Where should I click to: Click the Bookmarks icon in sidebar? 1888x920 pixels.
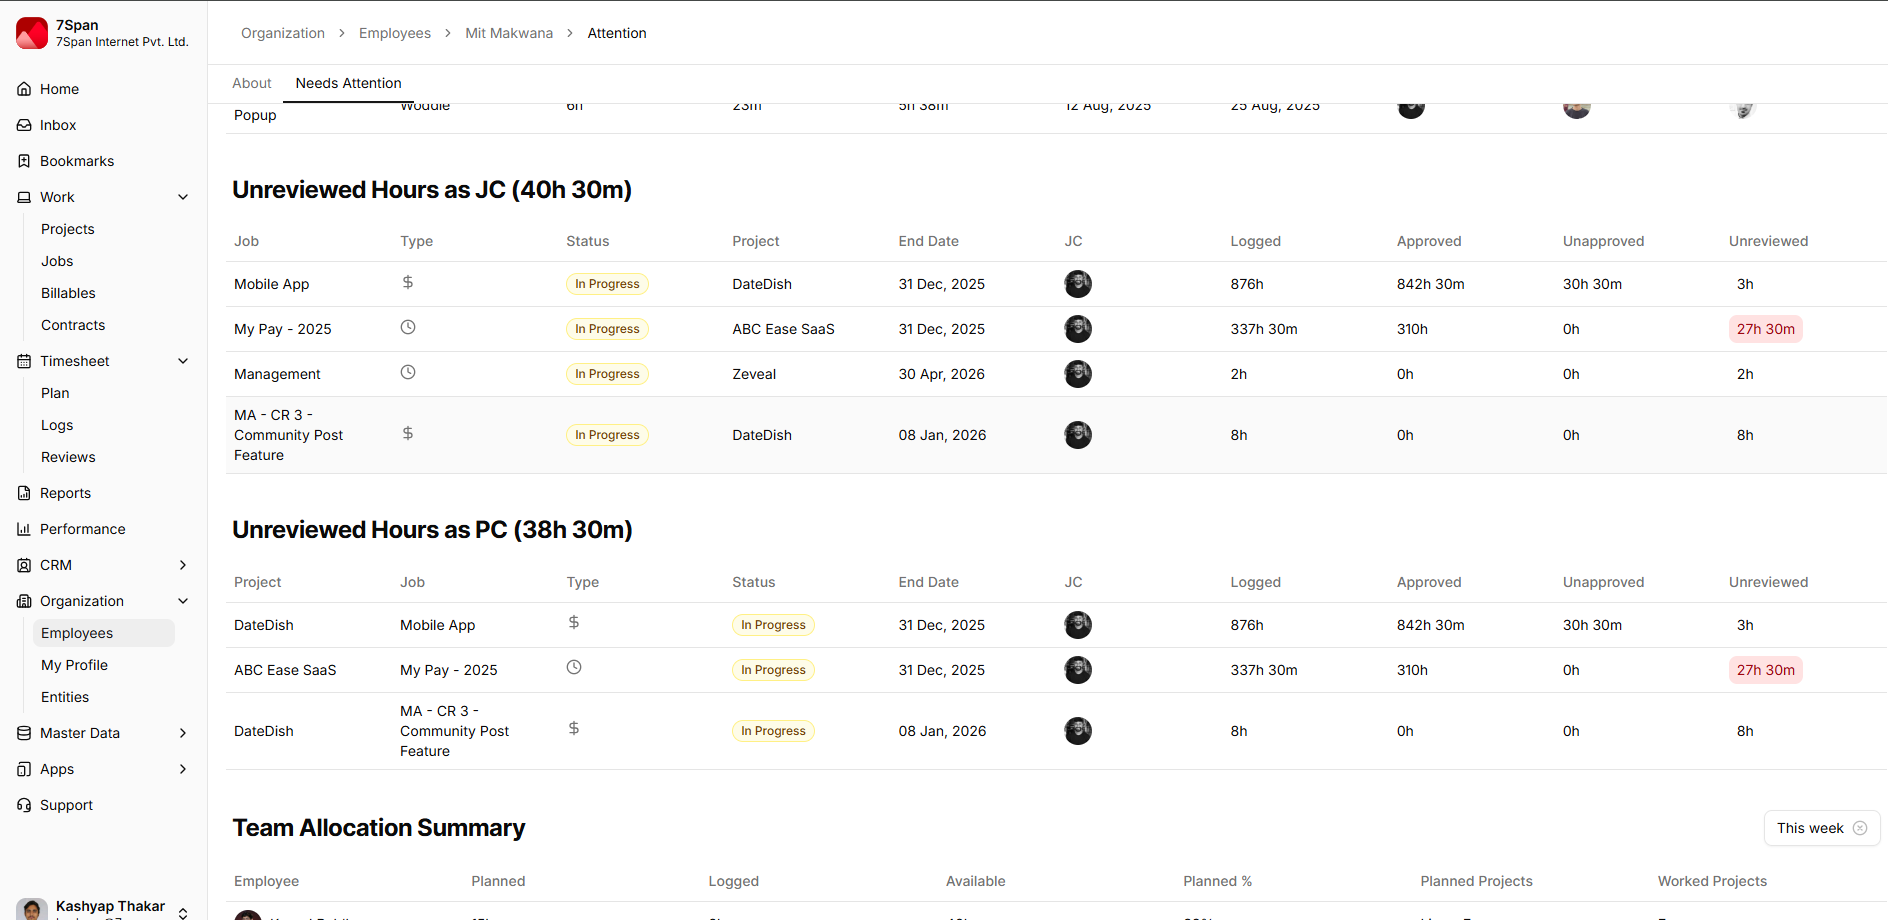coord(24,161)
